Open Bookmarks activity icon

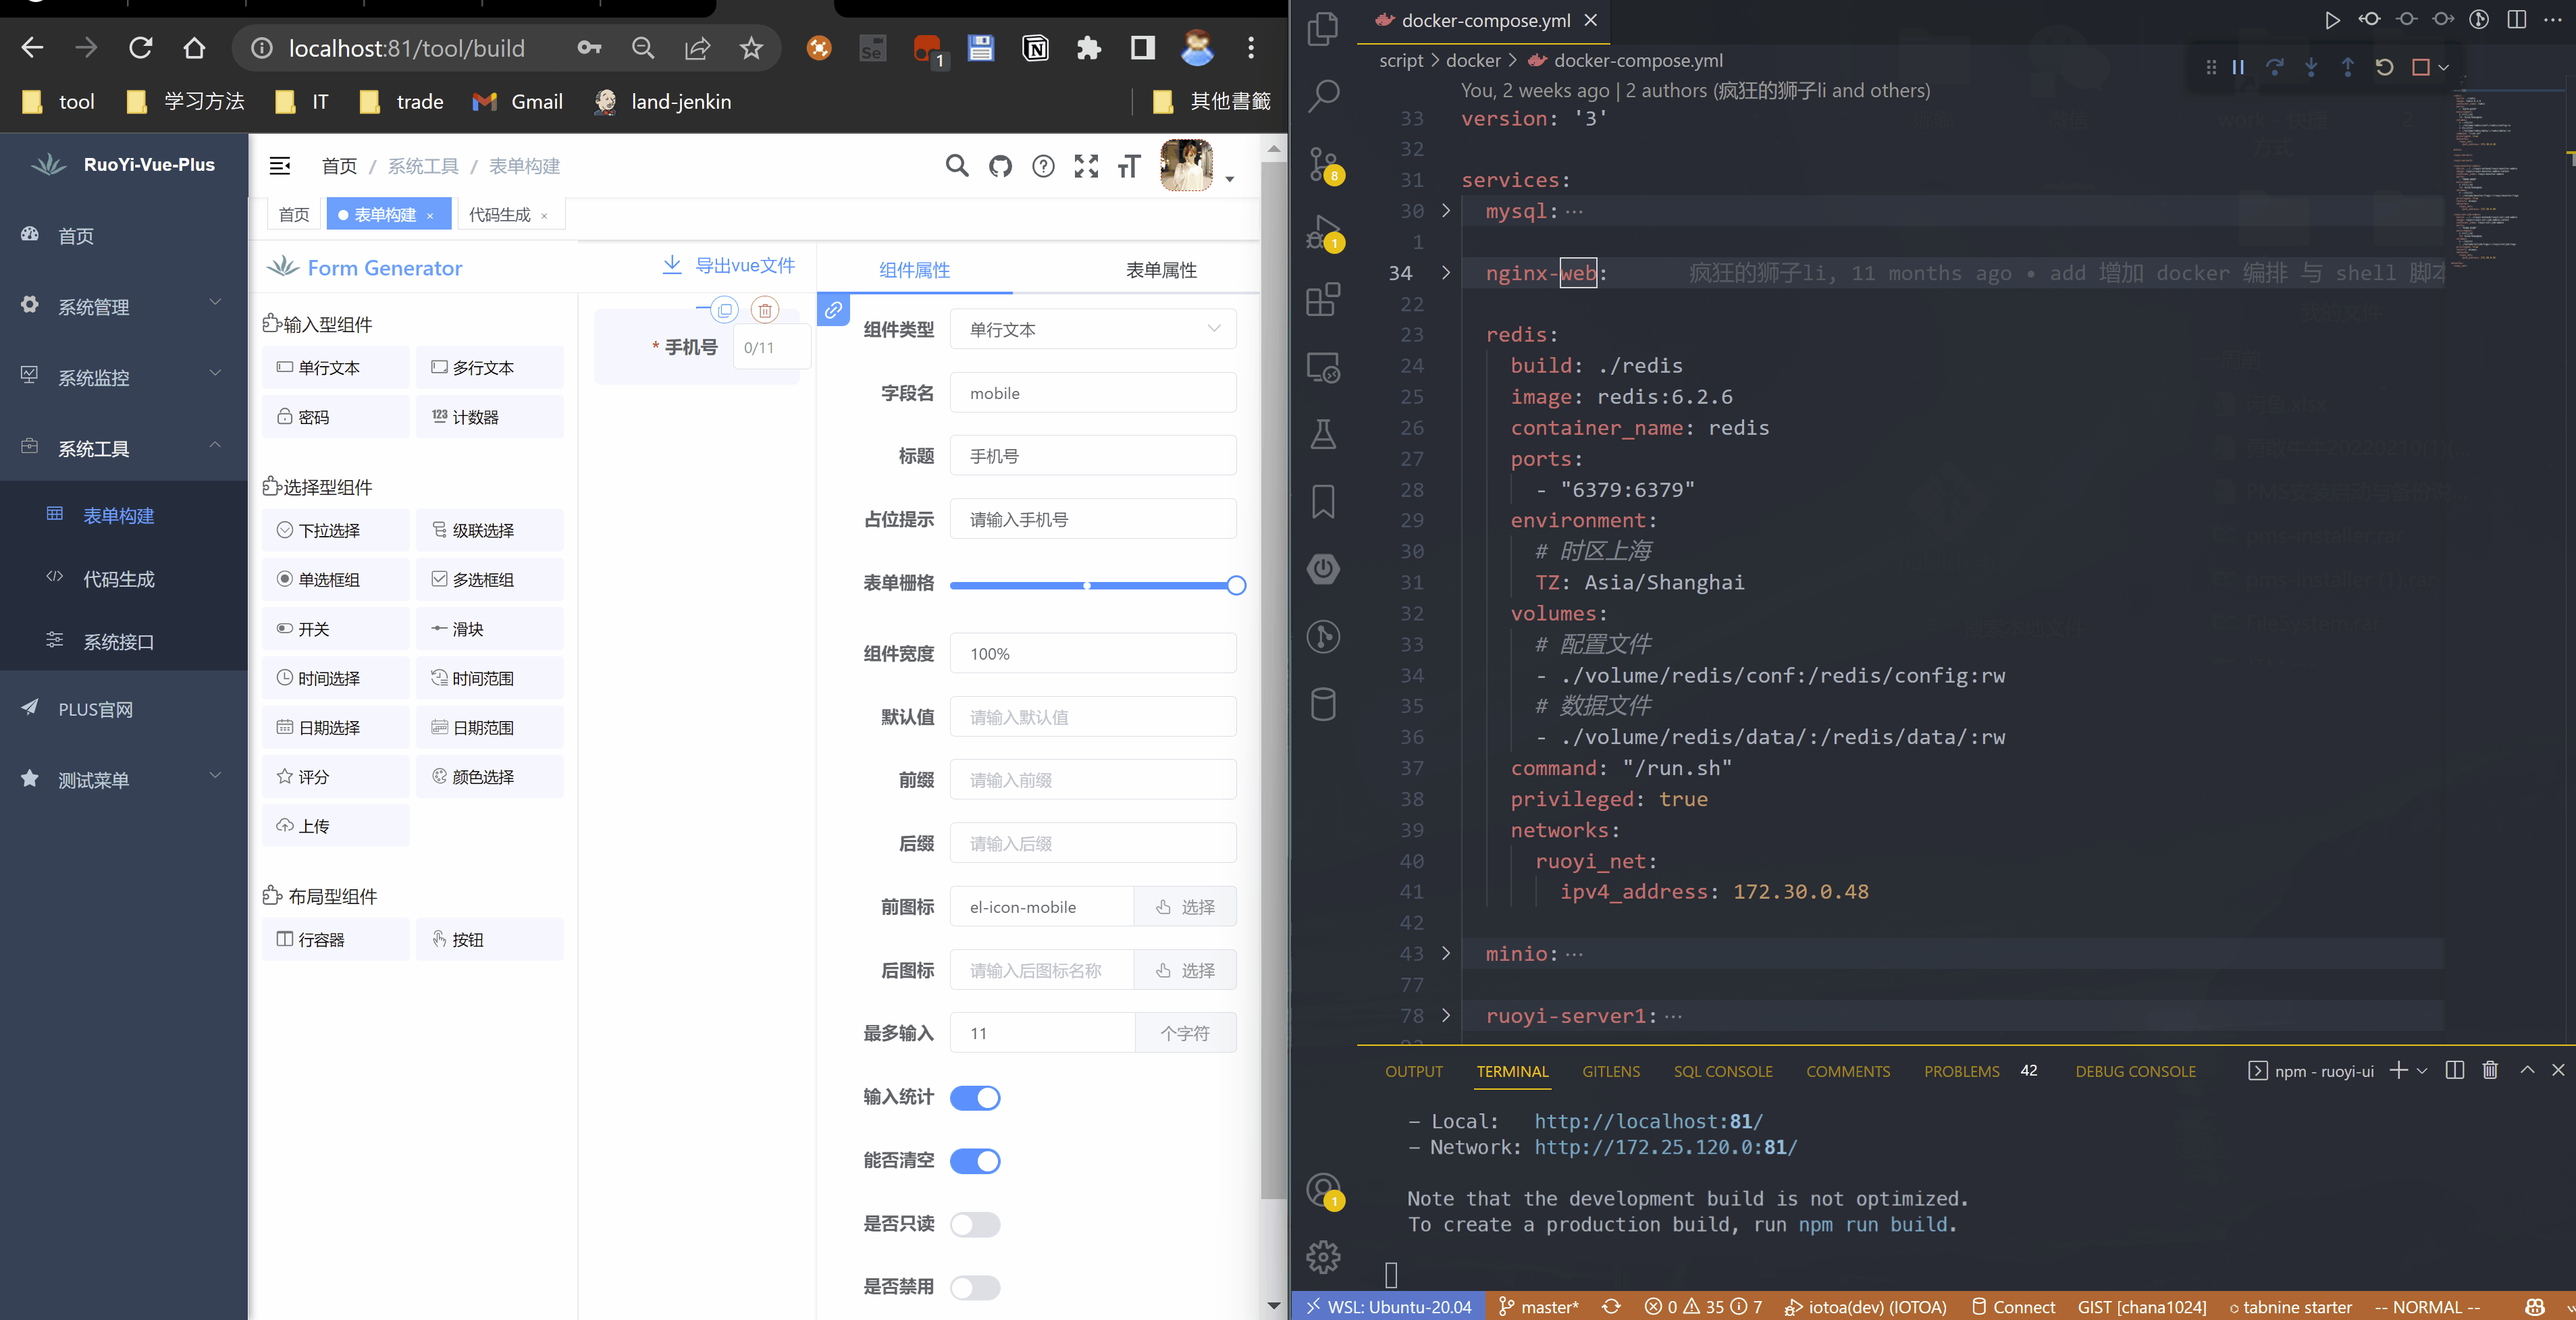point(1323,502)
